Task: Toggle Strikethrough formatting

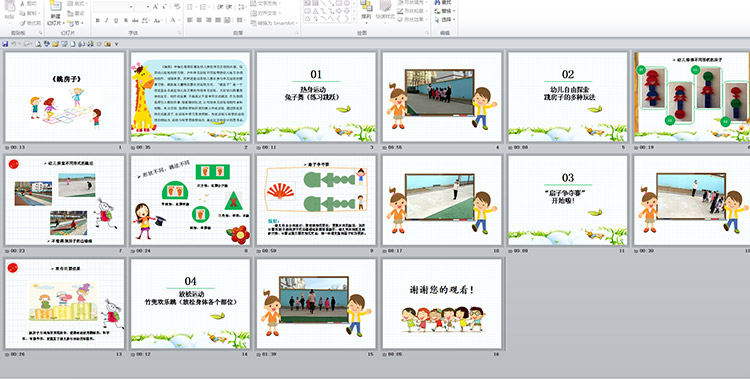Action: (x=135, y=20)
